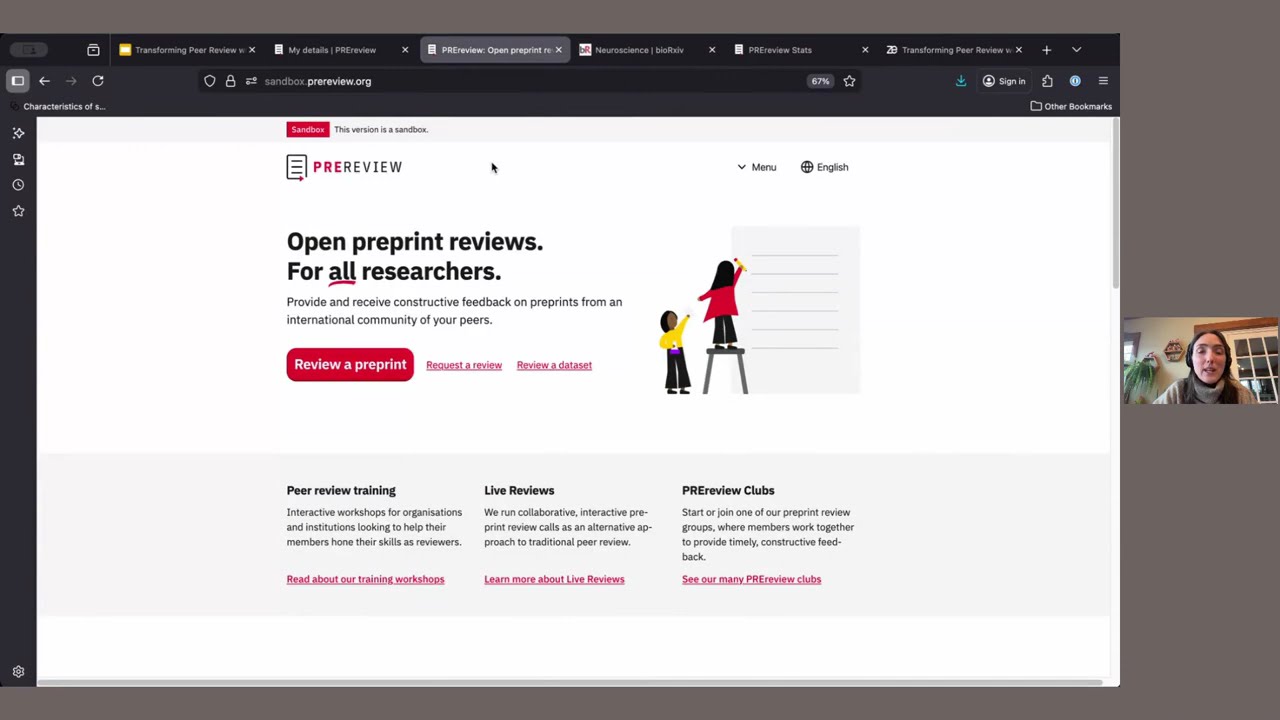Screen dimensions: 1280x720
Task: Close the active PREreview Open preprint tab
Action: [x=558, y=50]
